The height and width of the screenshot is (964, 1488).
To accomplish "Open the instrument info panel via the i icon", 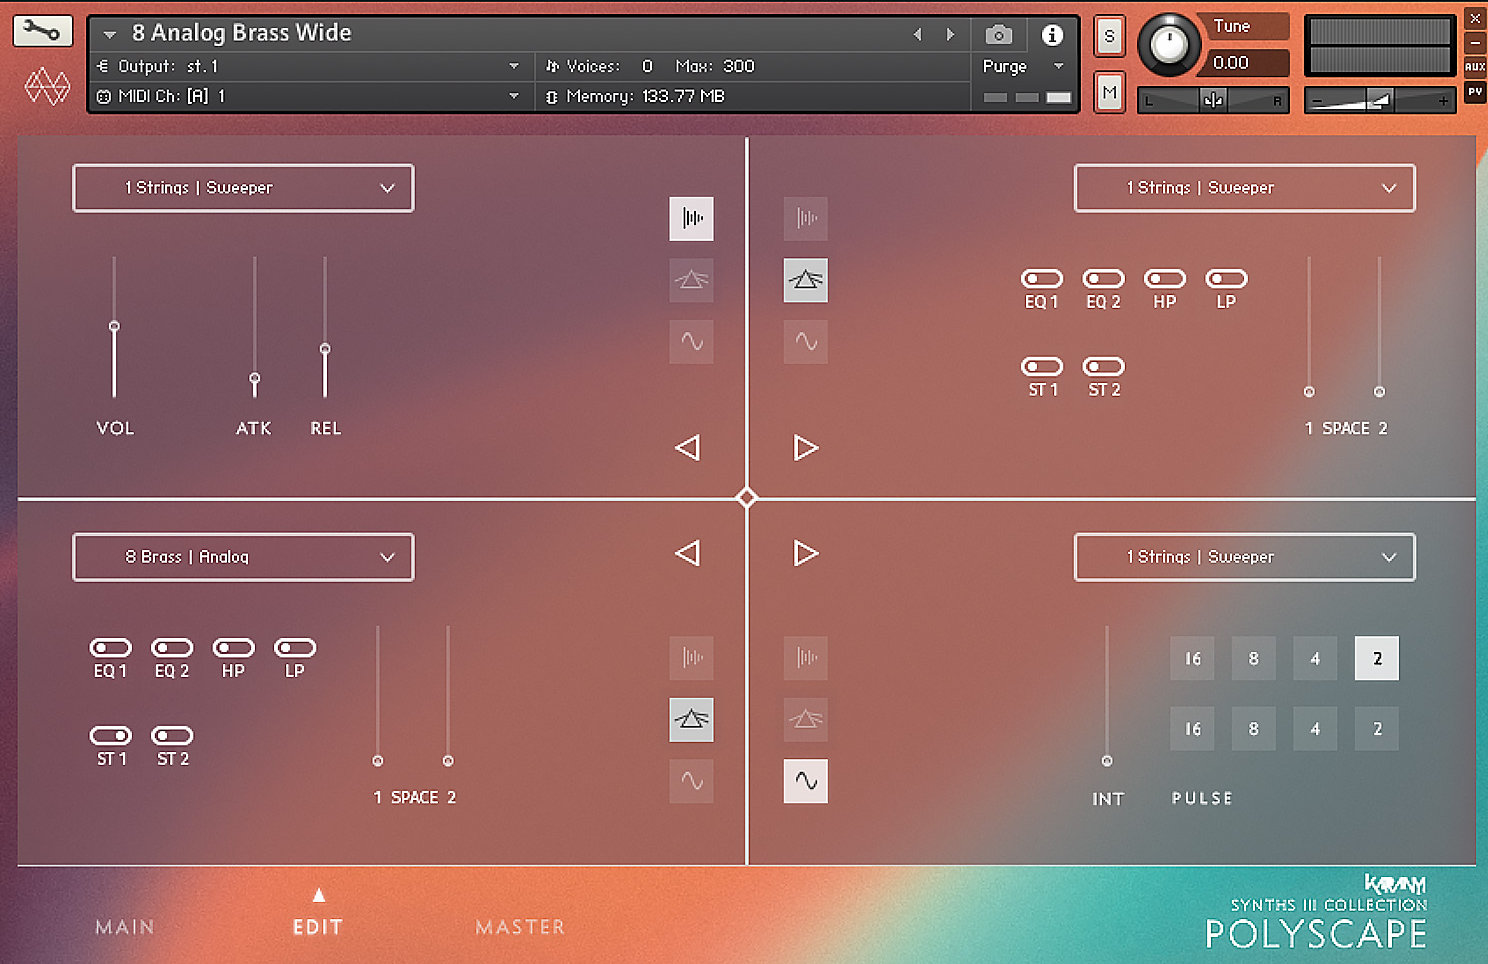I will click(x=1052, y=34).
